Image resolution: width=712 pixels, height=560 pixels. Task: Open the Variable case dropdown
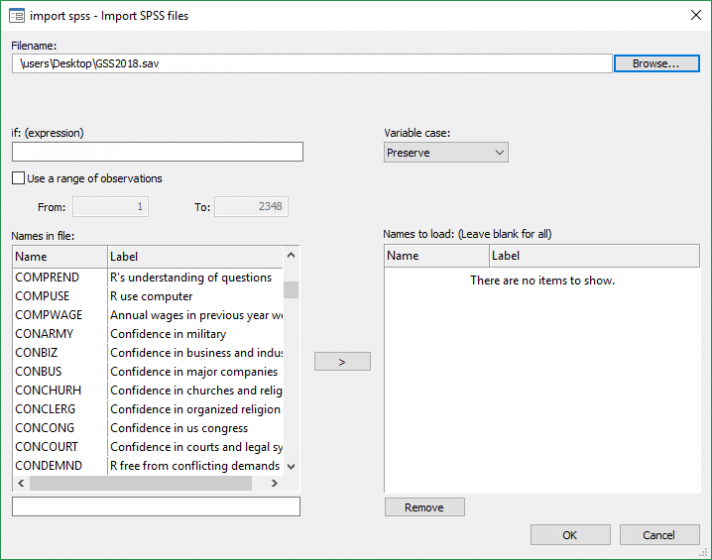pyautogui.click(x=446, y=153)
